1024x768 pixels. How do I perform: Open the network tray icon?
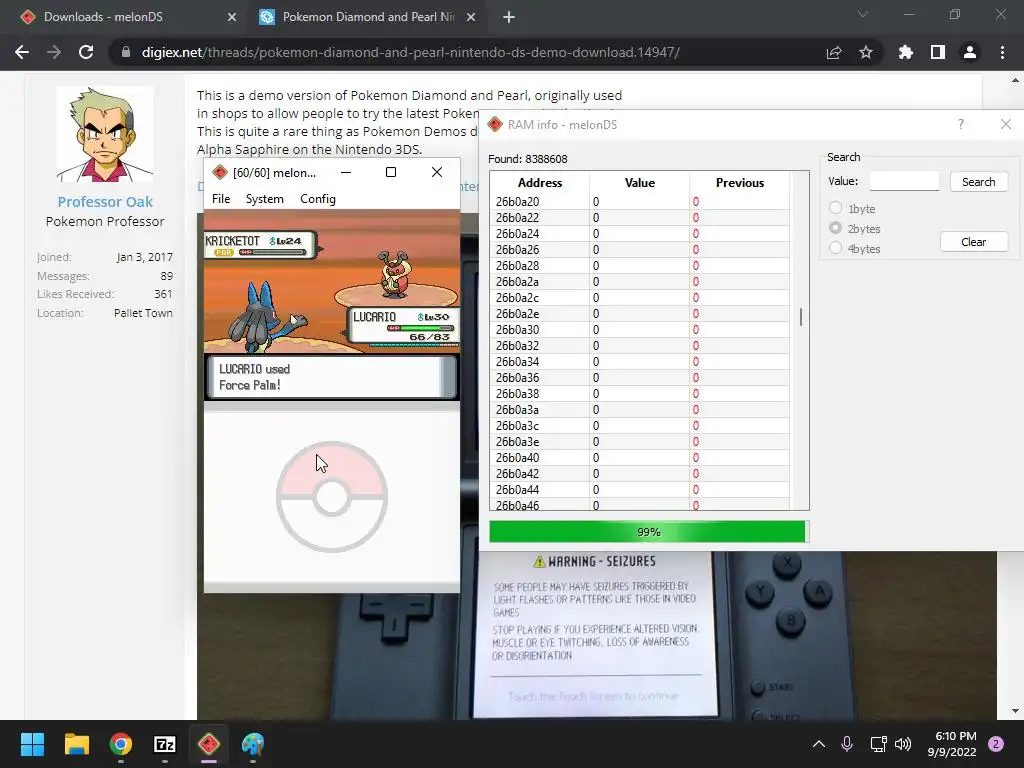[878, 744]
